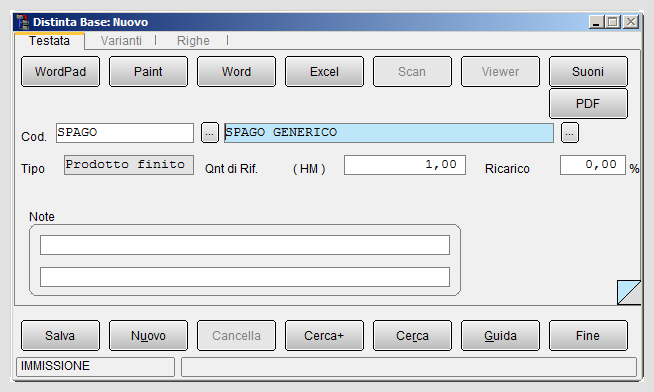Viewport: 654px width, 392px height.
Task: Click the Viewer button
Action: 501,72
